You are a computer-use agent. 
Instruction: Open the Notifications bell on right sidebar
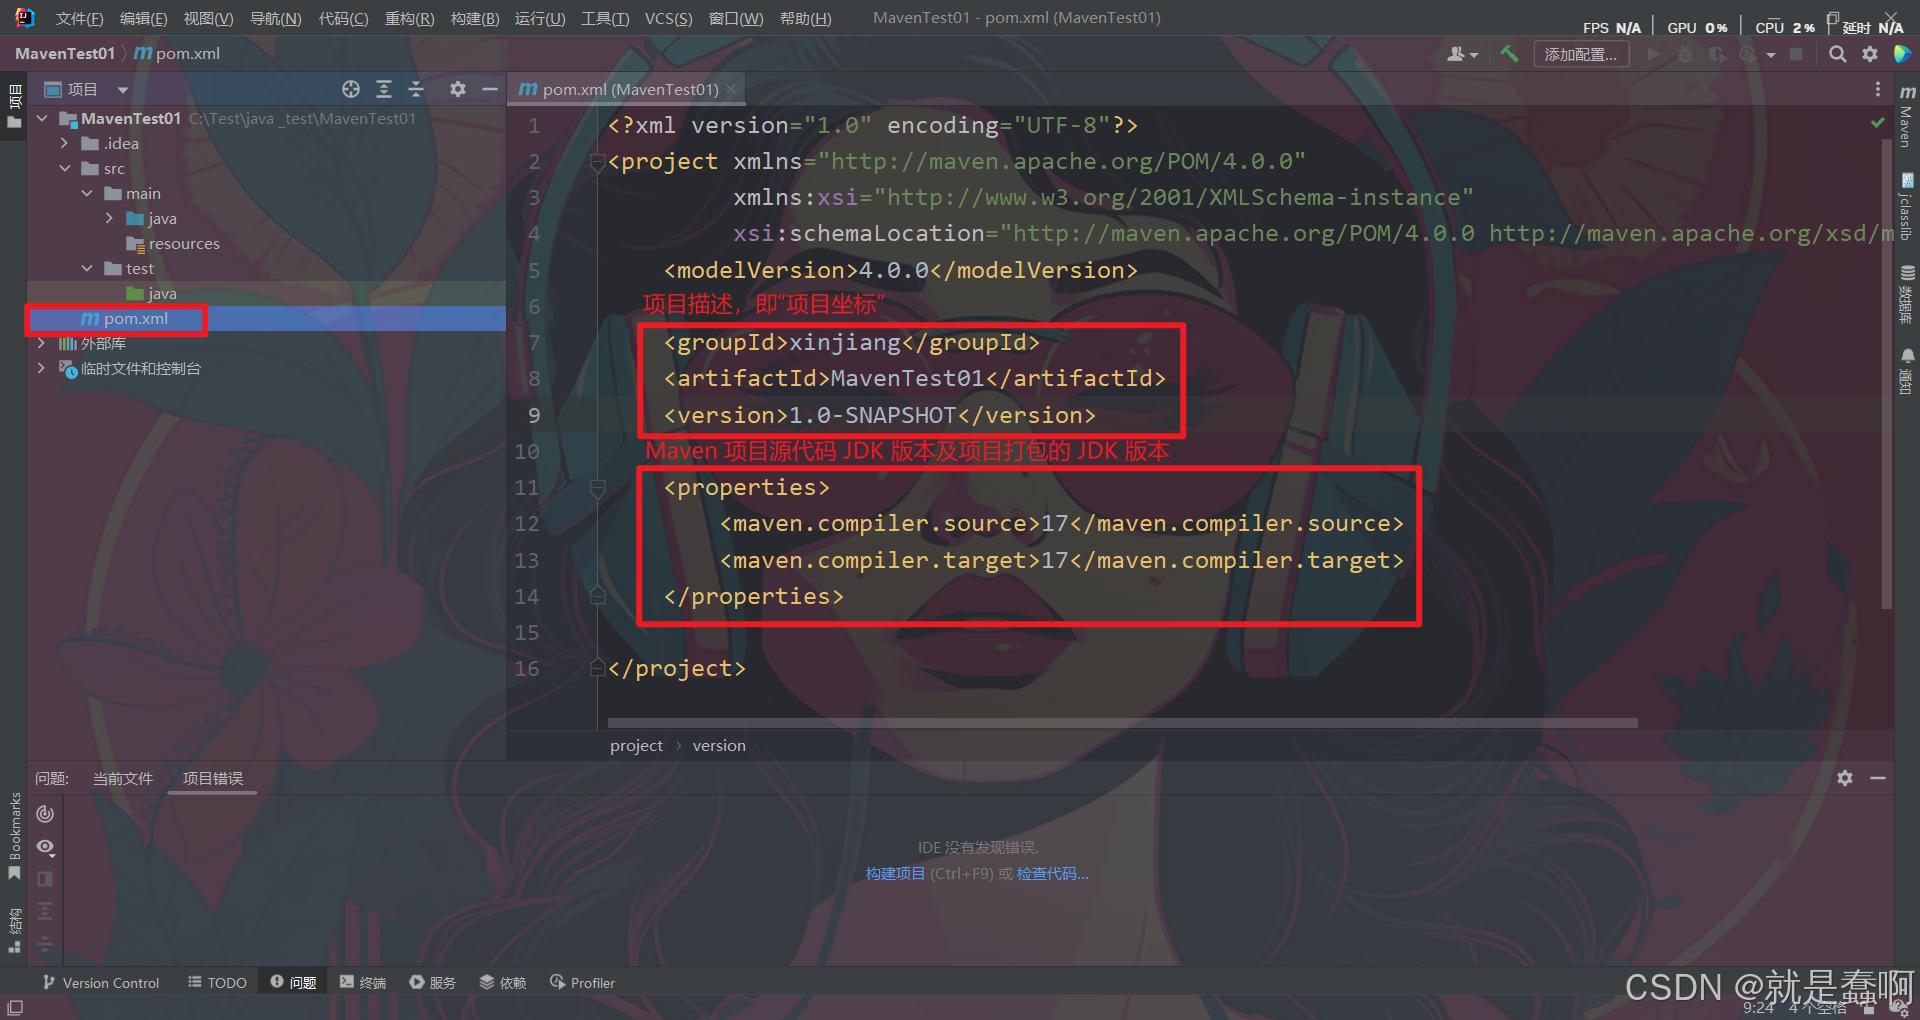(x=1907, y=370)
